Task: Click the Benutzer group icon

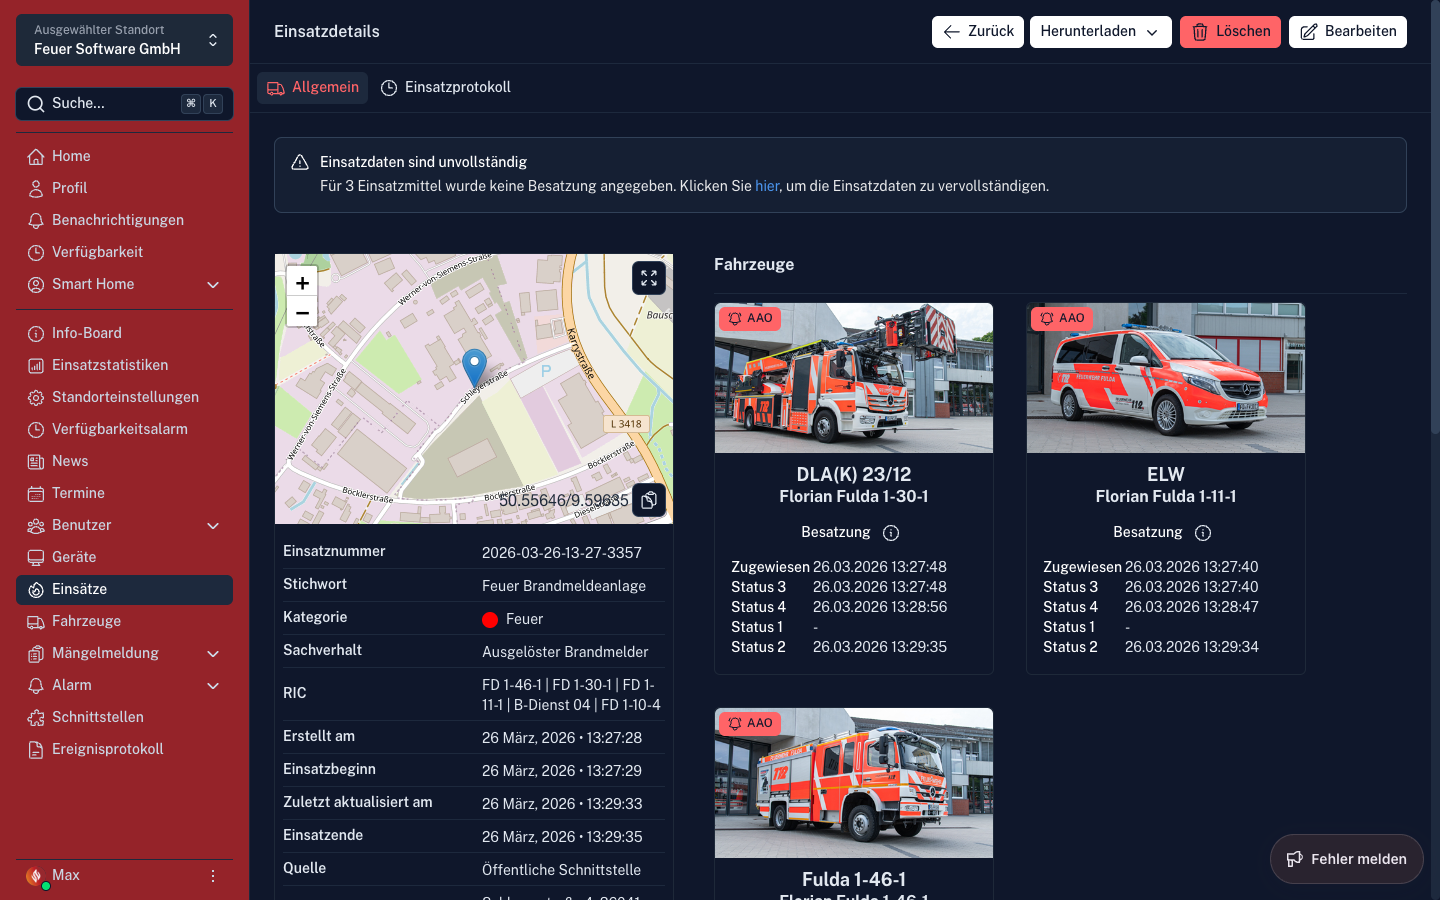Action: click(x=36, y=525)
